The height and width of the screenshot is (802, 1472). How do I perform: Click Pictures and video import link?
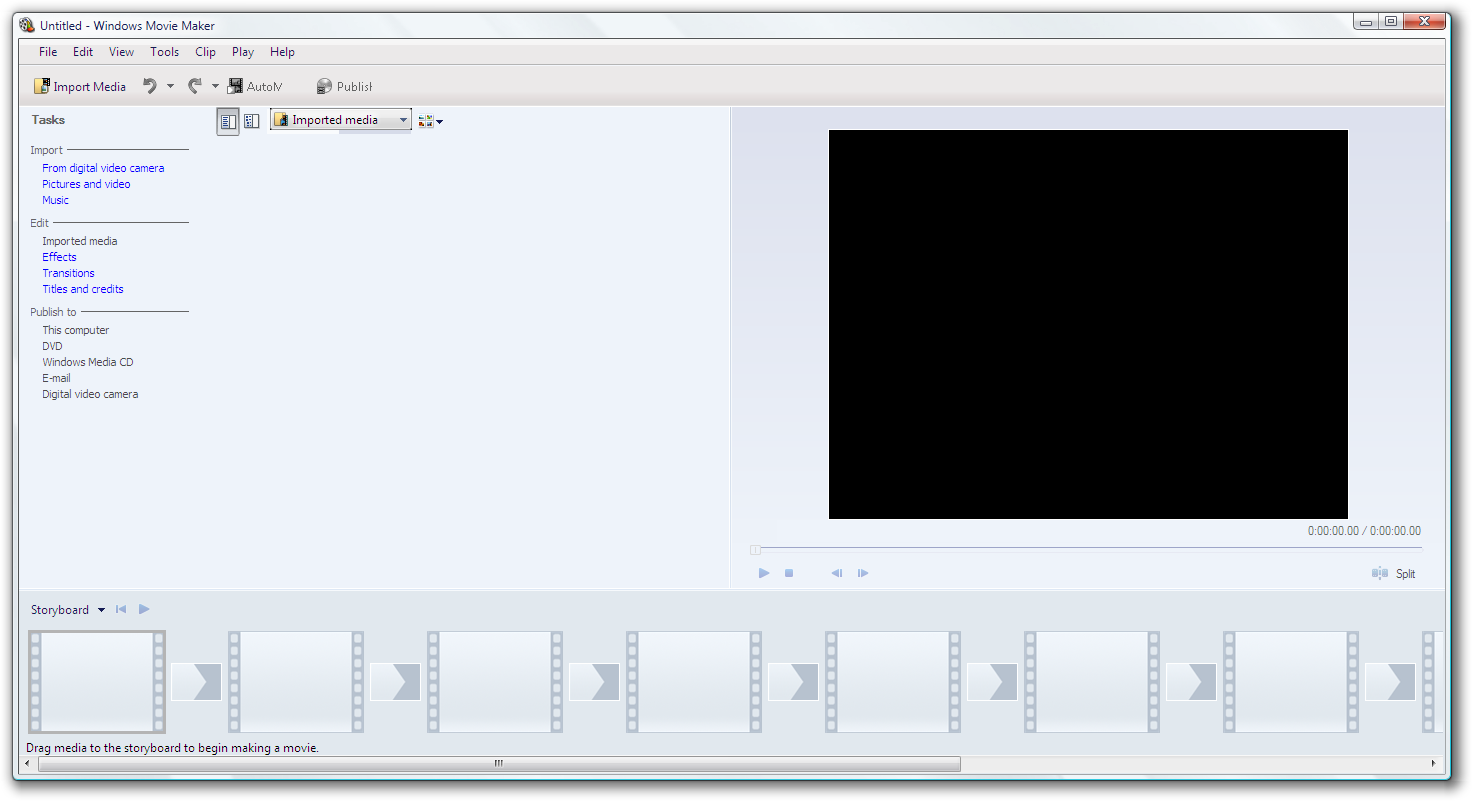click(86, 184)
